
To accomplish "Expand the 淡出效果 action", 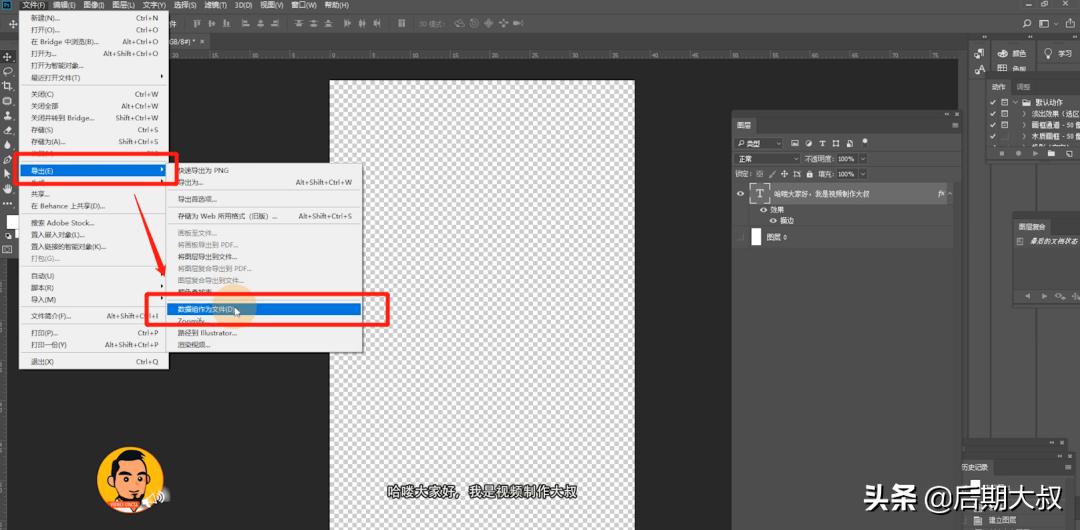I will tap(1024, 114).
